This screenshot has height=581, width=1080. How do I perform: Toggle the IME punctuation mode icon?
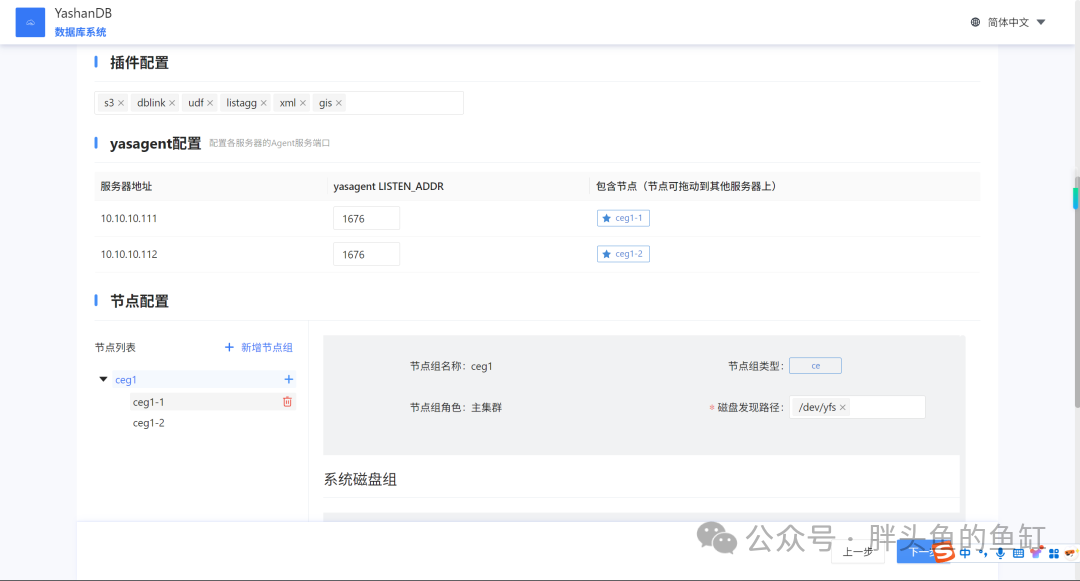coord(983,553)
